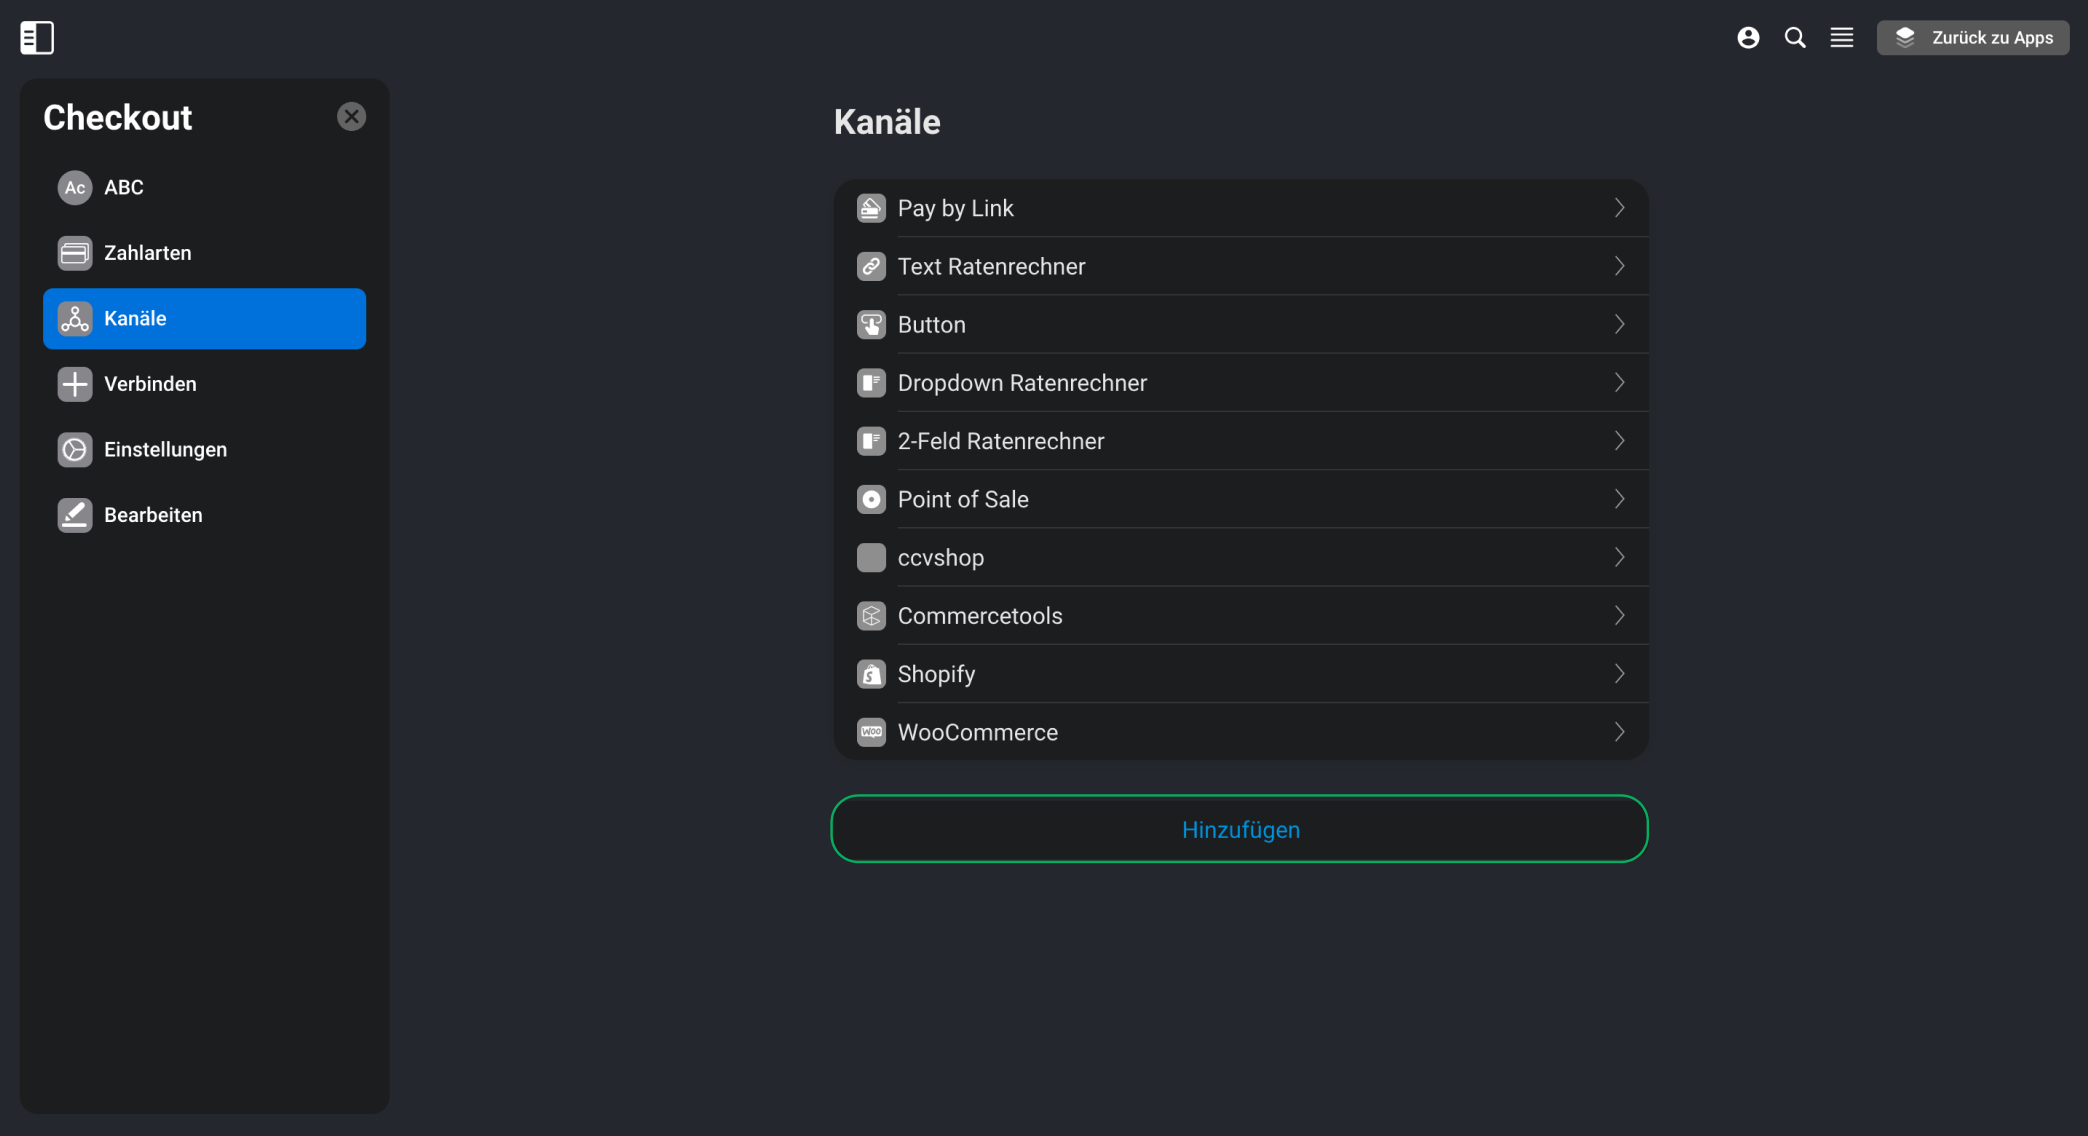
Task: Close the Checkout sidebar panel
Action: coord(351,117)
